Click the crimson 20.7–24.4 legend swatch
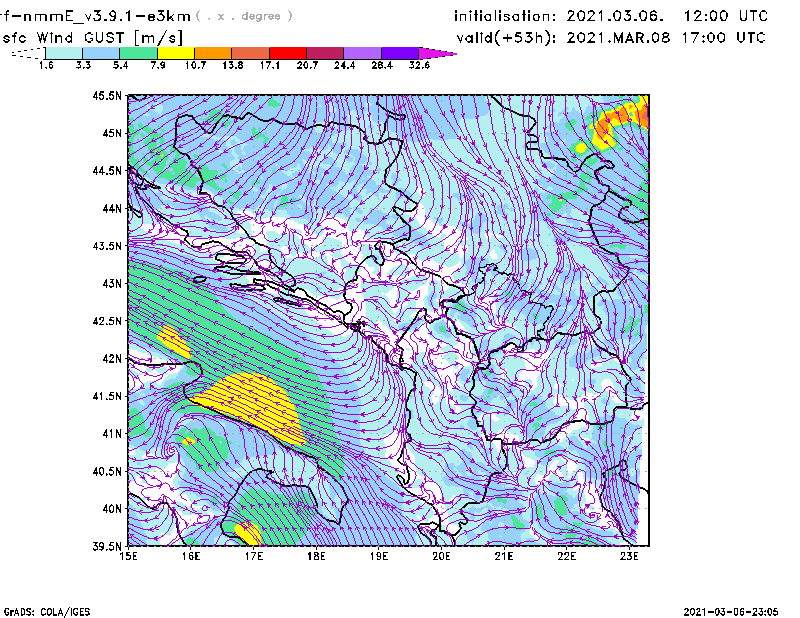 coord(325,53)
